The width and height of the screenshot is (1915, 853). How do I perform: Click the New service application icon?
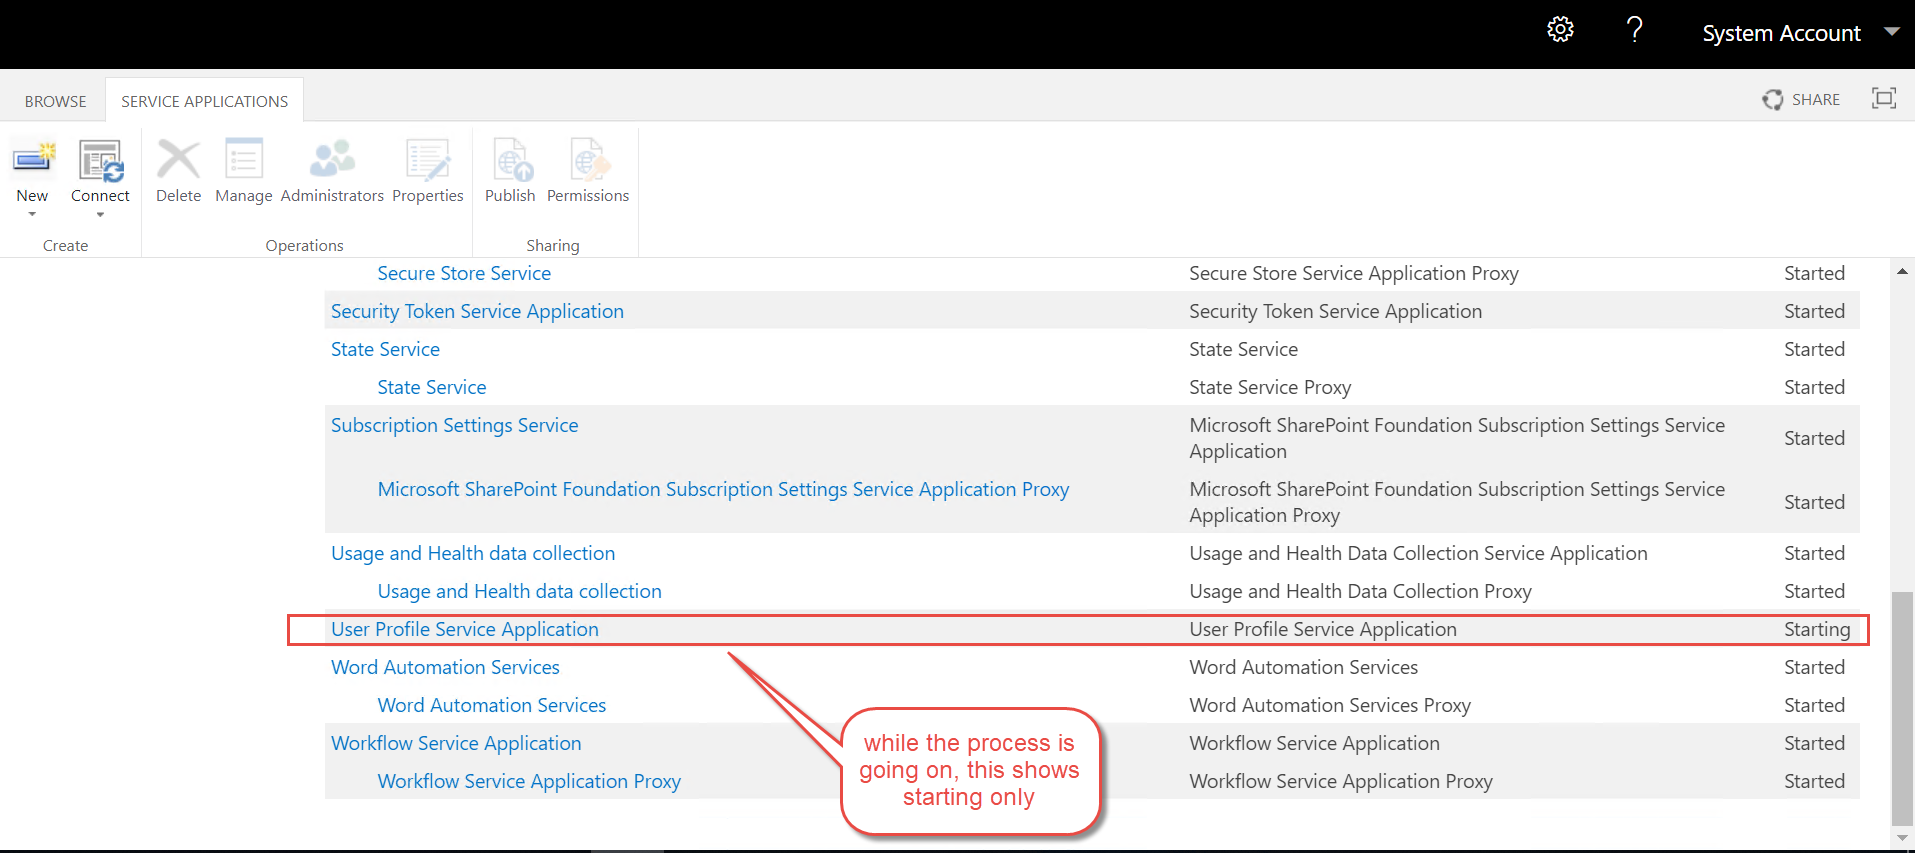pyautogui.click(x=33, y=159)
